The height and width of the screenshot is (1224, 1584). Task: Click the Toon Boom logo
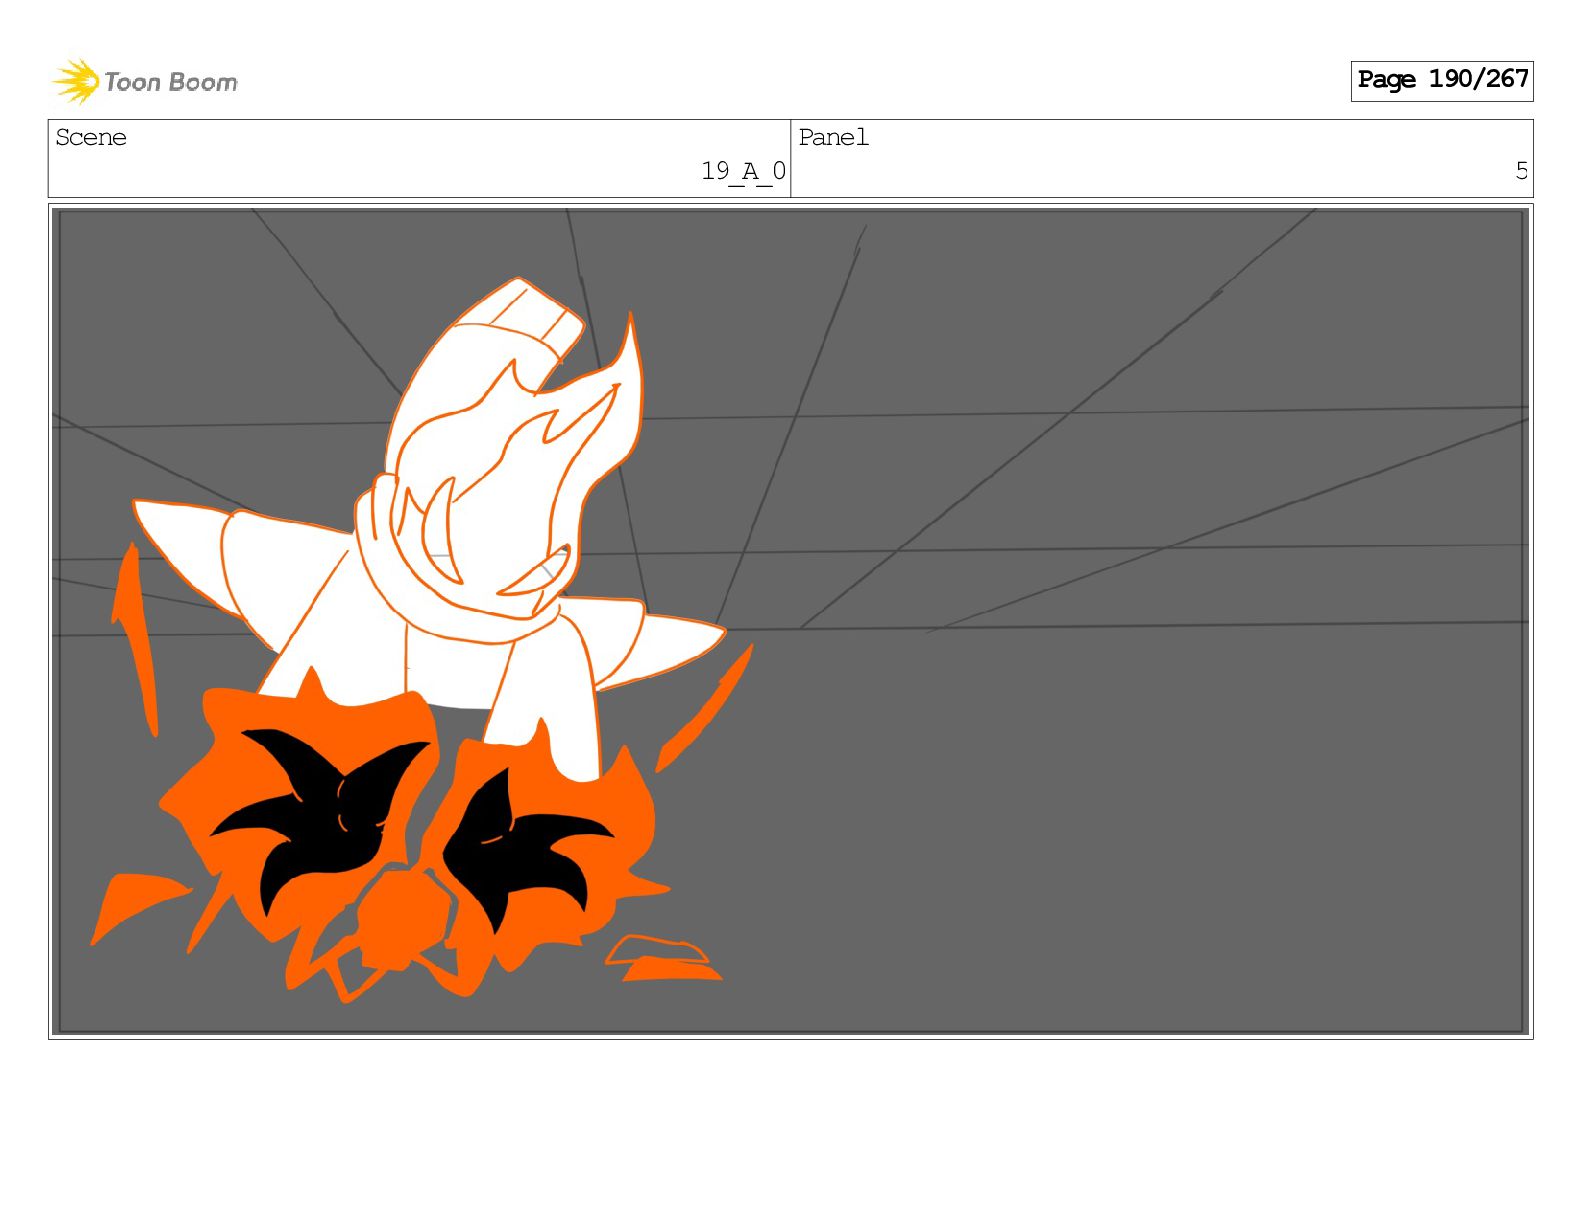coord(145,81)
